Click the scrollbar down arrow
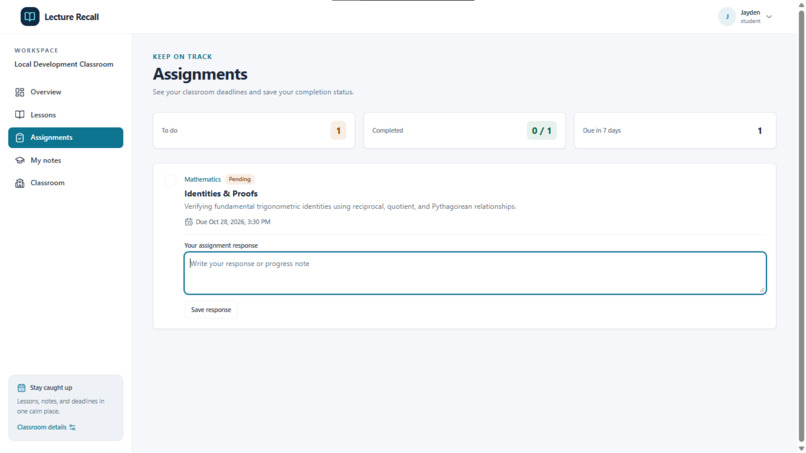Image resolution: width=806 pixels, height=453 pixels. pos(801,448)
